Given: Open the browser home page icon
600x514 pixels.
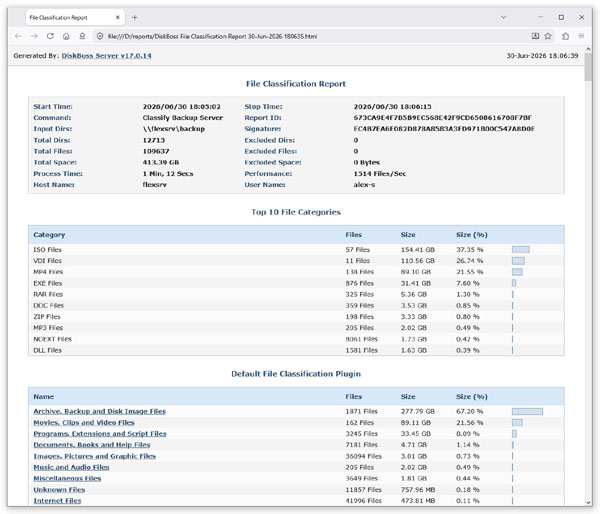Looking at the screenshot, I should (x=66, y=36).
